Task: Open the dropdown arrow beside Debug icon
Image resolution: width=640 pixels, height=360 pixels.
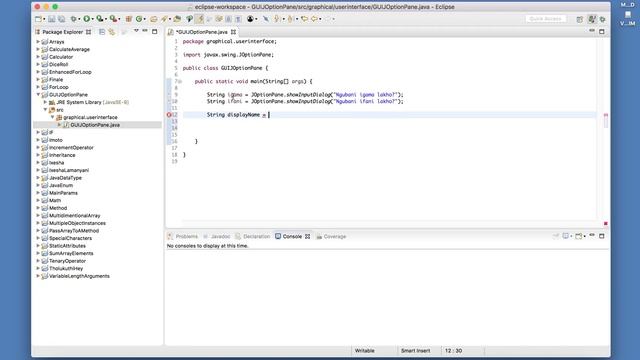Action: tap(79, 19)
